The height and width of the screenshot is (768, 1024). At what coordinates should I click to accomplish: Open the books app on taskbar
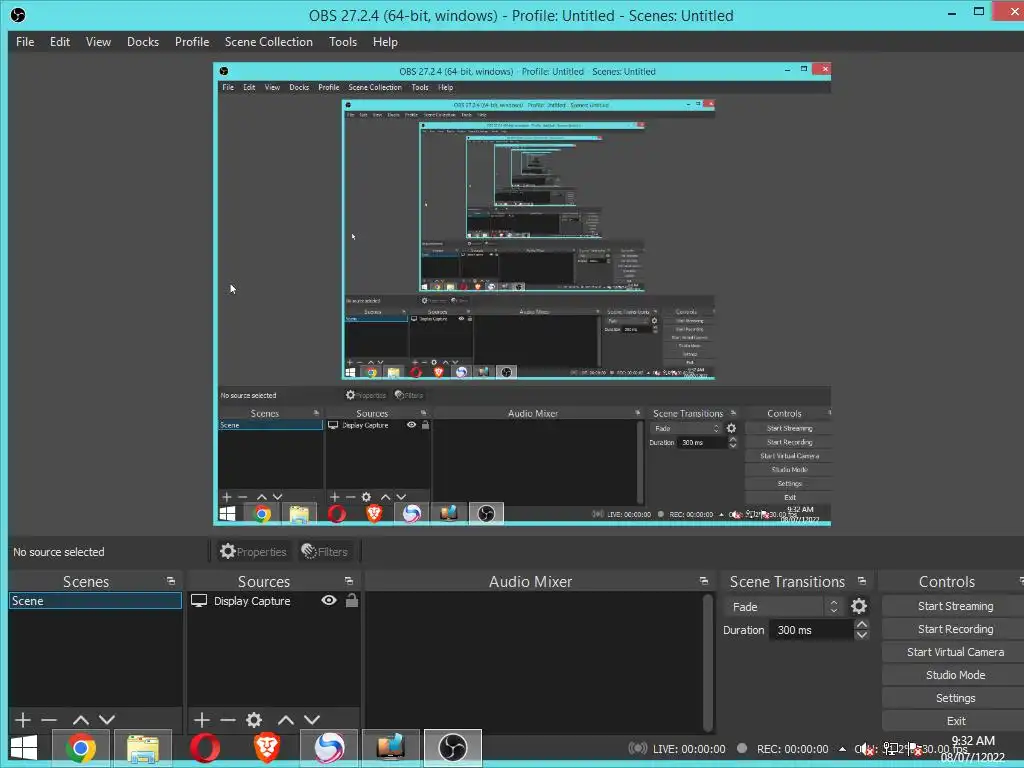(391, 748)
